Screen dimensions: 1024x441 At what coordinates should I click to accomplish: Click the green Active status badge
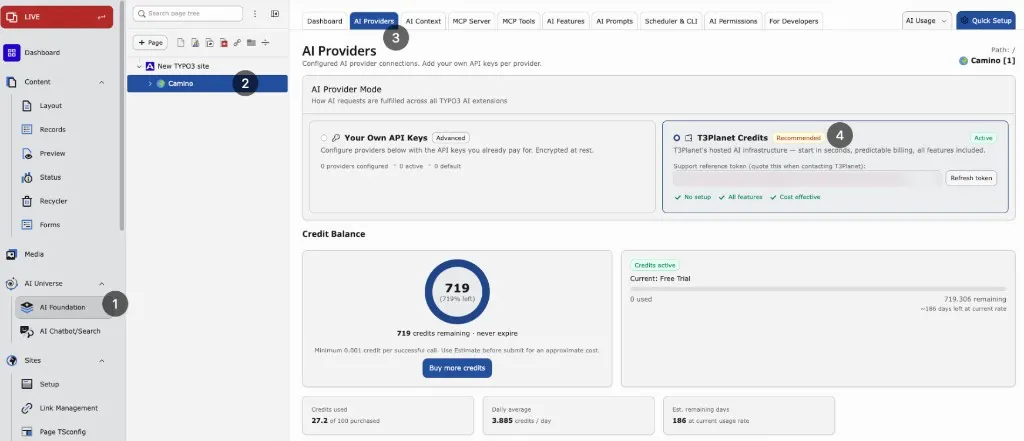pos(983,138)
